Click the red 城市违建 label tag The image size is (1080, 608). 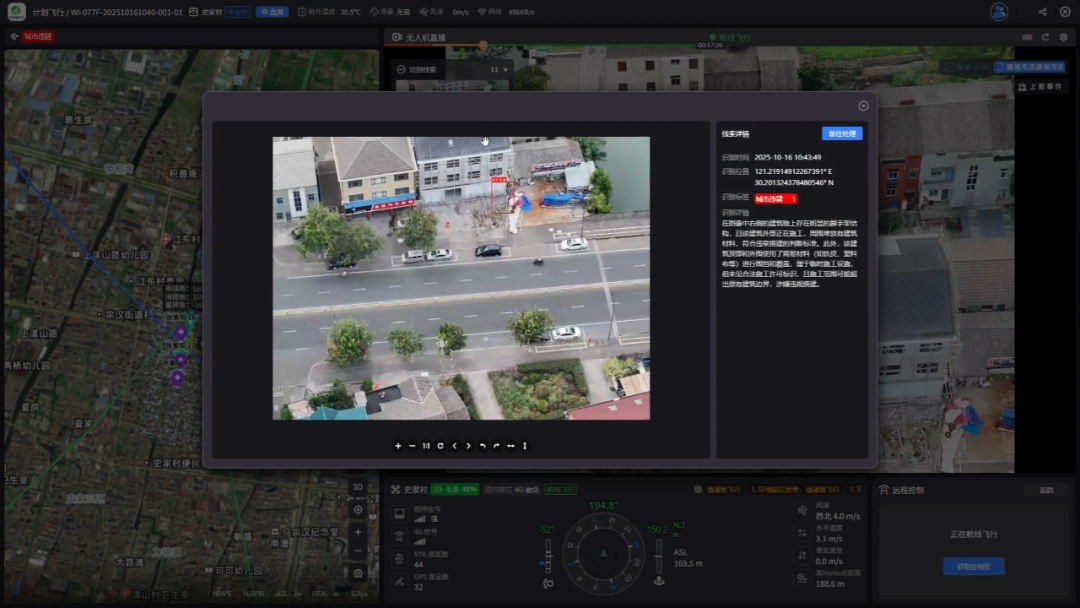(x=775, y=199)
